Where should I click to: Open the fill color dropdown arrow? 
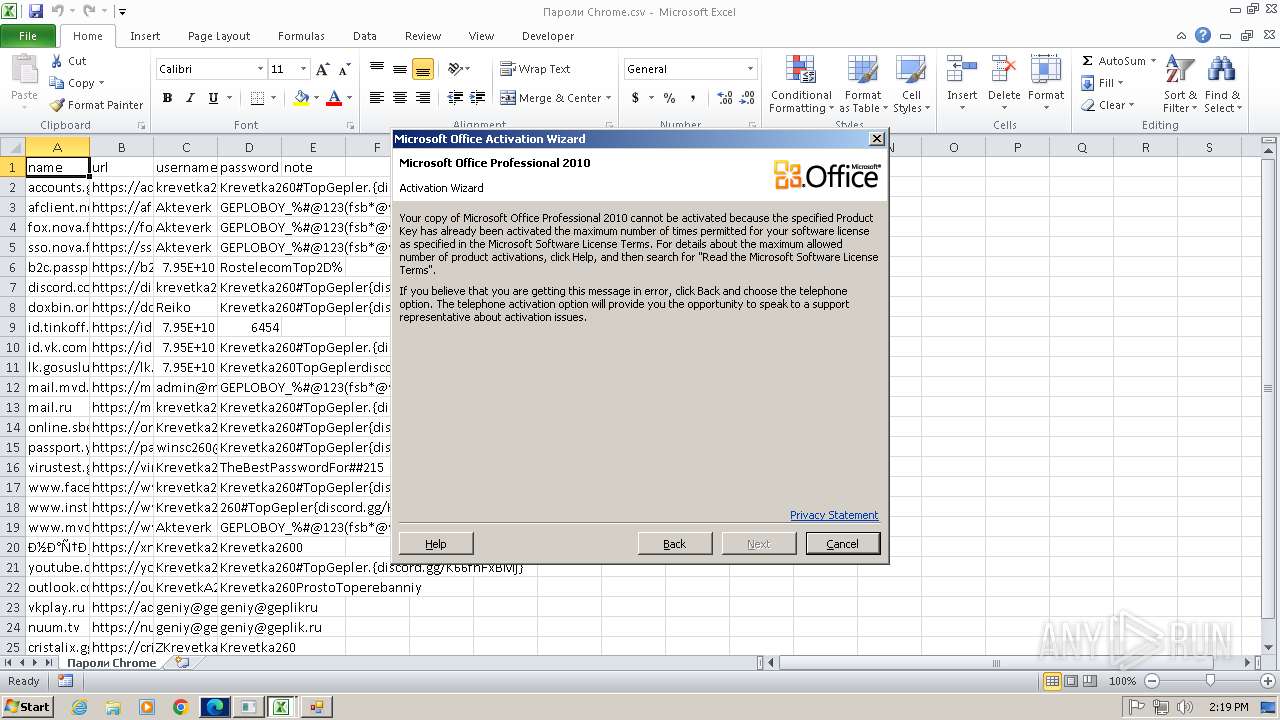click(316, 98)
